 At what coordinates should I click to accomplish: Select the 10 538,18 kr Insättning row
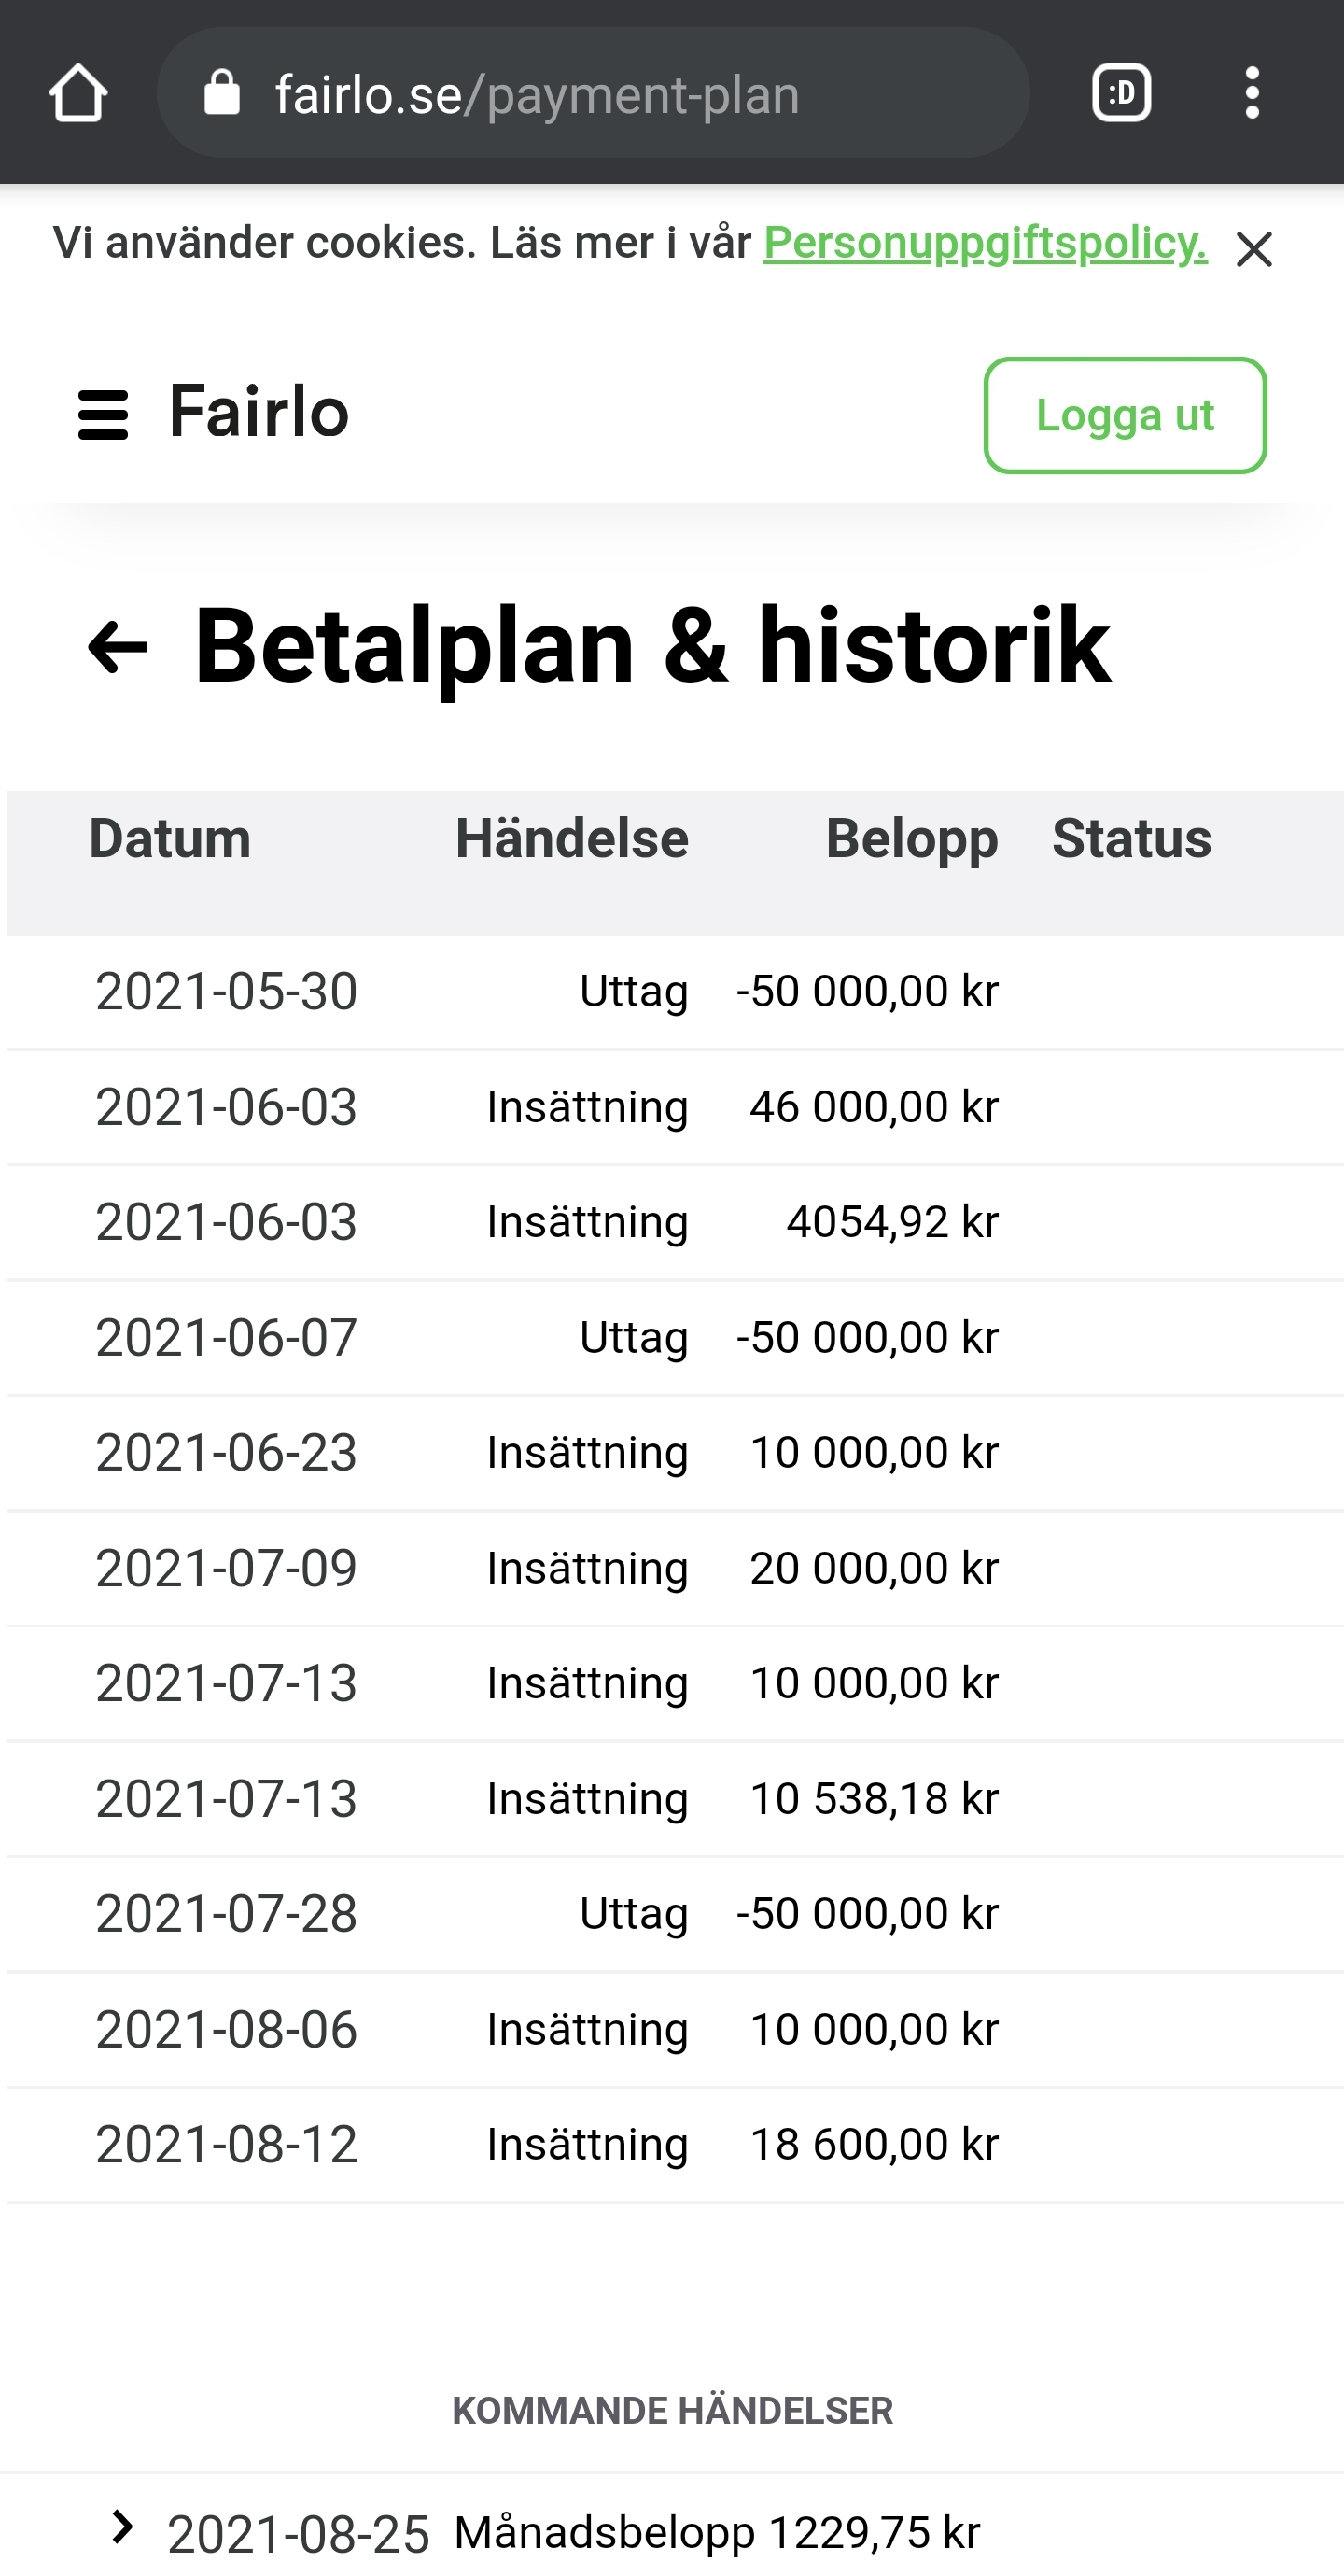(672, 1799)
